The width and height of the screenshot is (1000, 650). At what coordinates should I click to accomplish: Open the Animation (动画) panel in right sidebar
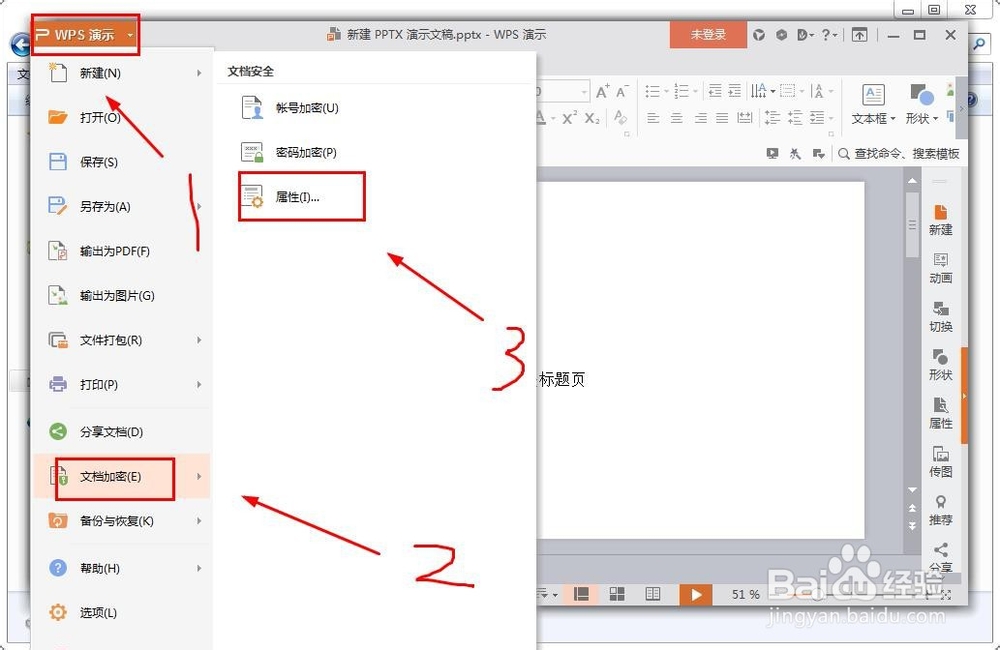point(940,268)
